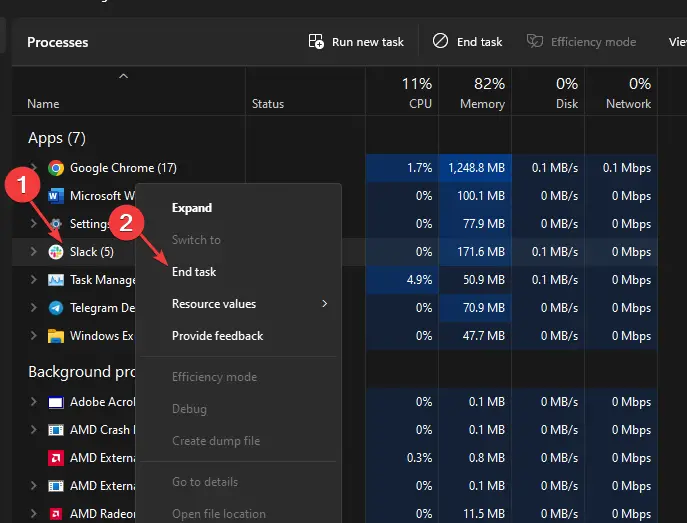Image resolution: width=687 pixels, height=523 pixels.
Task: Click the Microsoft Word icon
Action: pos(56,196)
